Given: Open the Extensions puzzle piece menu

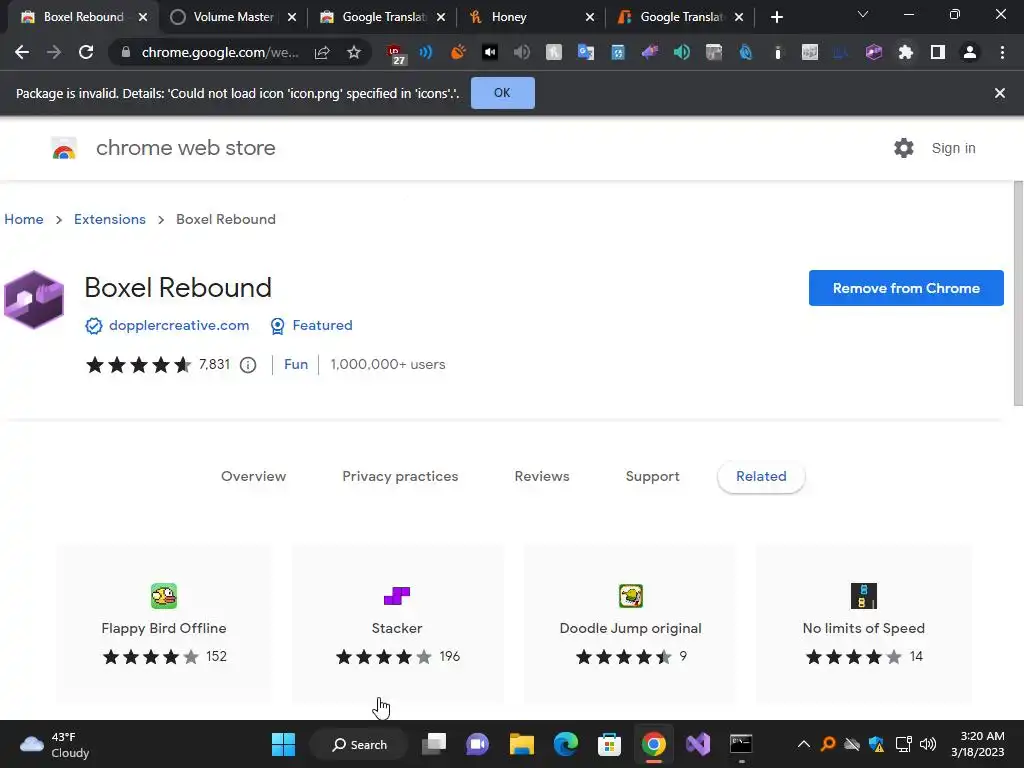Looking at the screenshot, I should (x=906, y=52).
